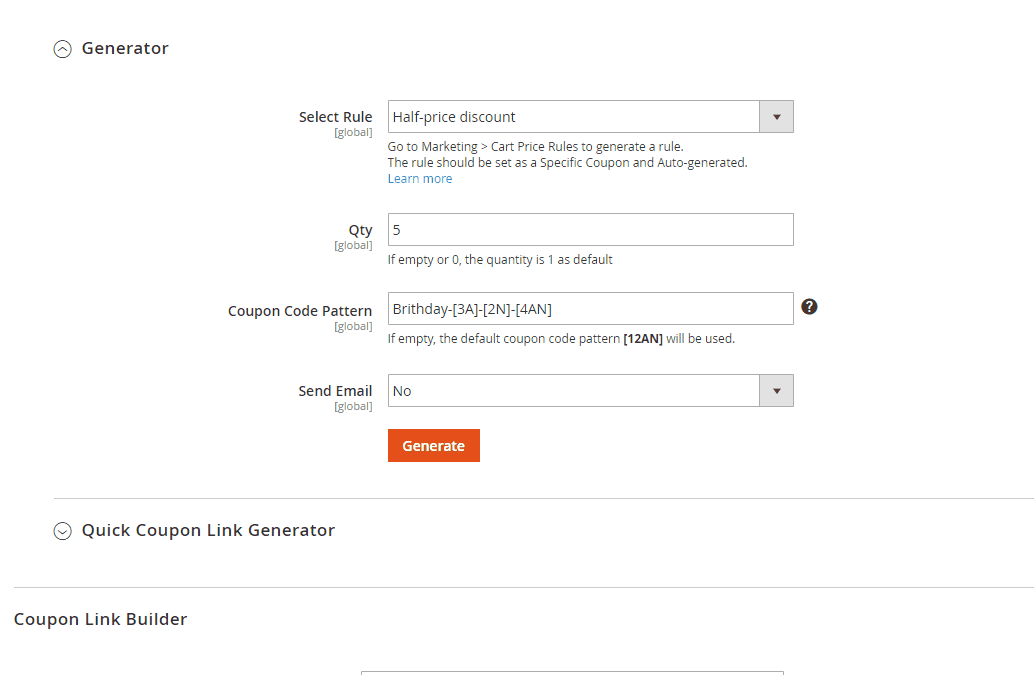Collapse the Generator section chevron icon

[x=63, y=49]
